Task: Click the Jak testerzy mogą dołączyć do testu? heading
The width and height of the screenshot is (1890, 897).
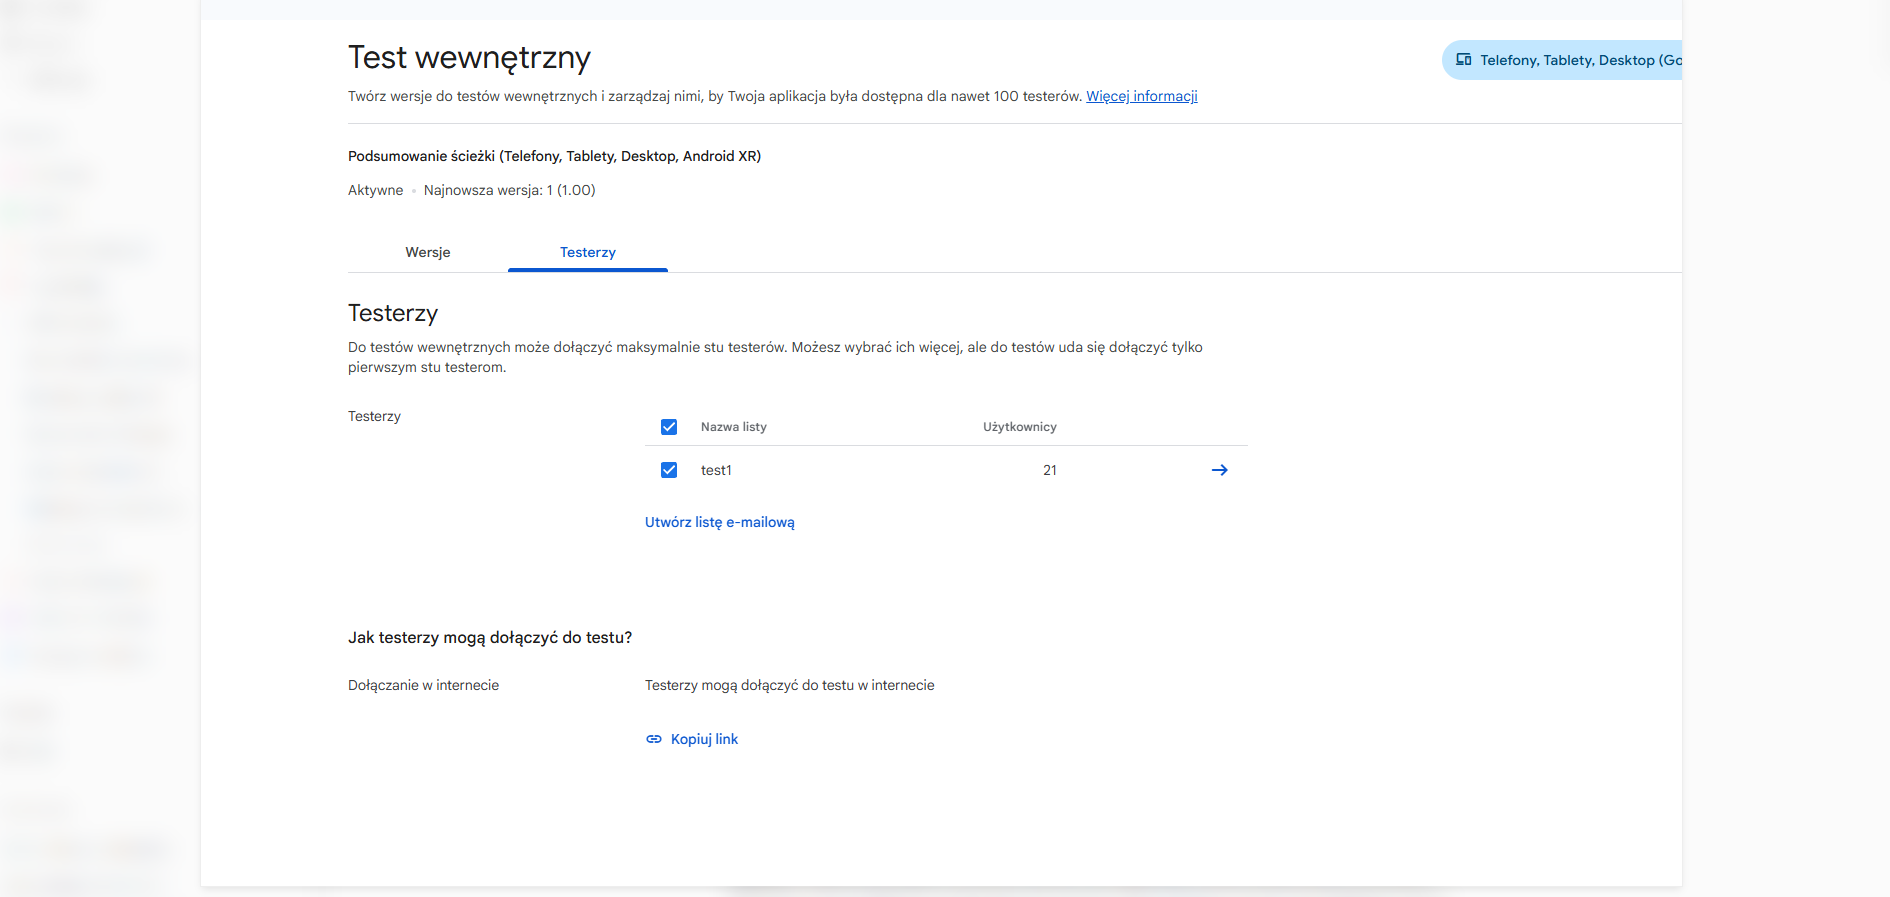Action: click(490, 638)
